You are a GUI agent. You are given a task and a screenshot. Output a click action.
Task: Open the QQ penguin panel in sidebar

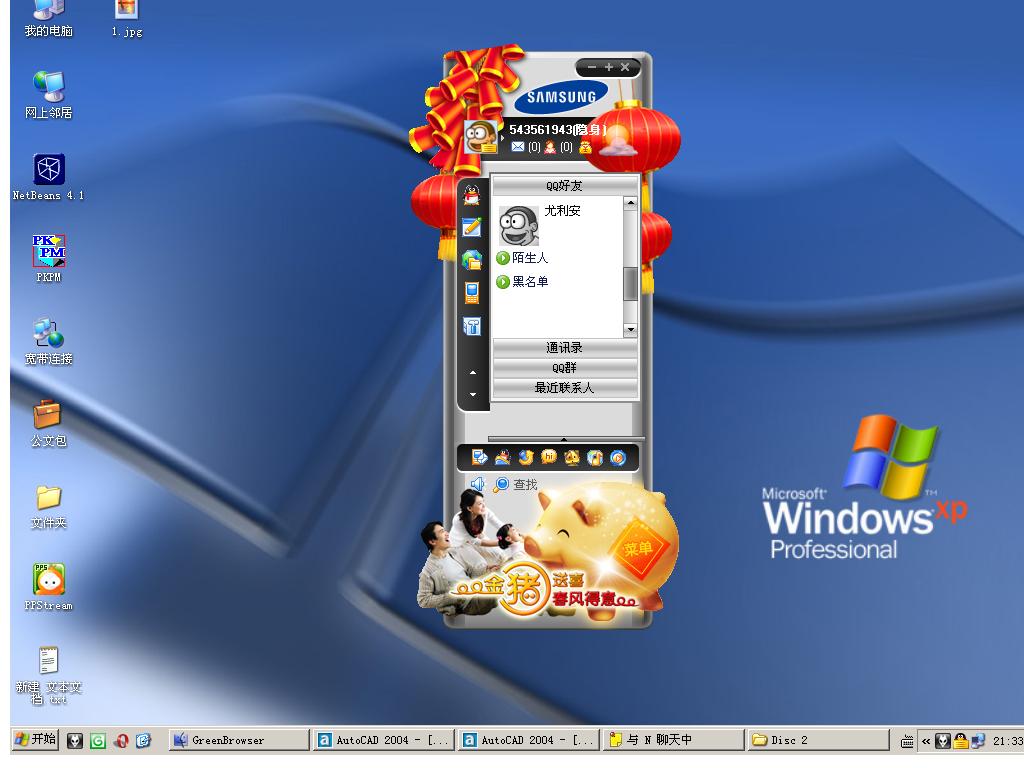coord(472,194)
